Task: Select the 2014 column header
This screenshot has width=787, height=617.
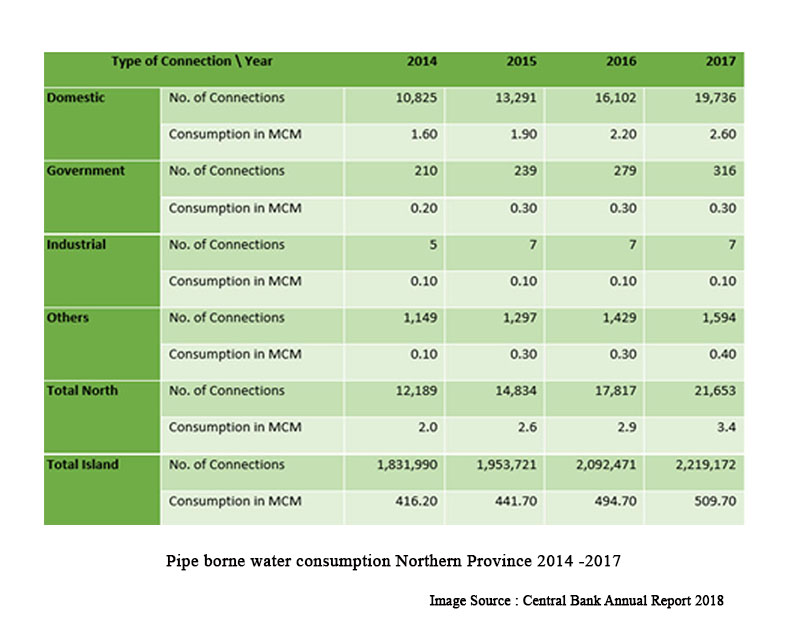Action: (x=421, y=61)
